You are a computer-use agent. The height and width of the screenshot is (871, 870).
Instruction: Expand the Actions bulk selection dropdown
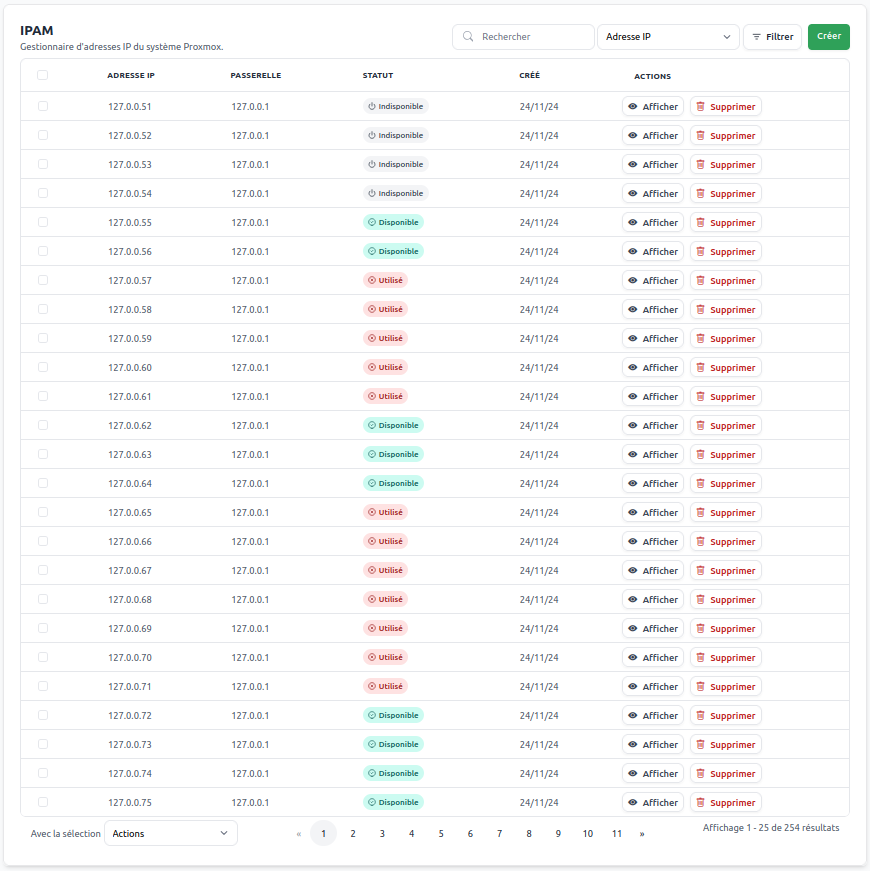[170, 833]
